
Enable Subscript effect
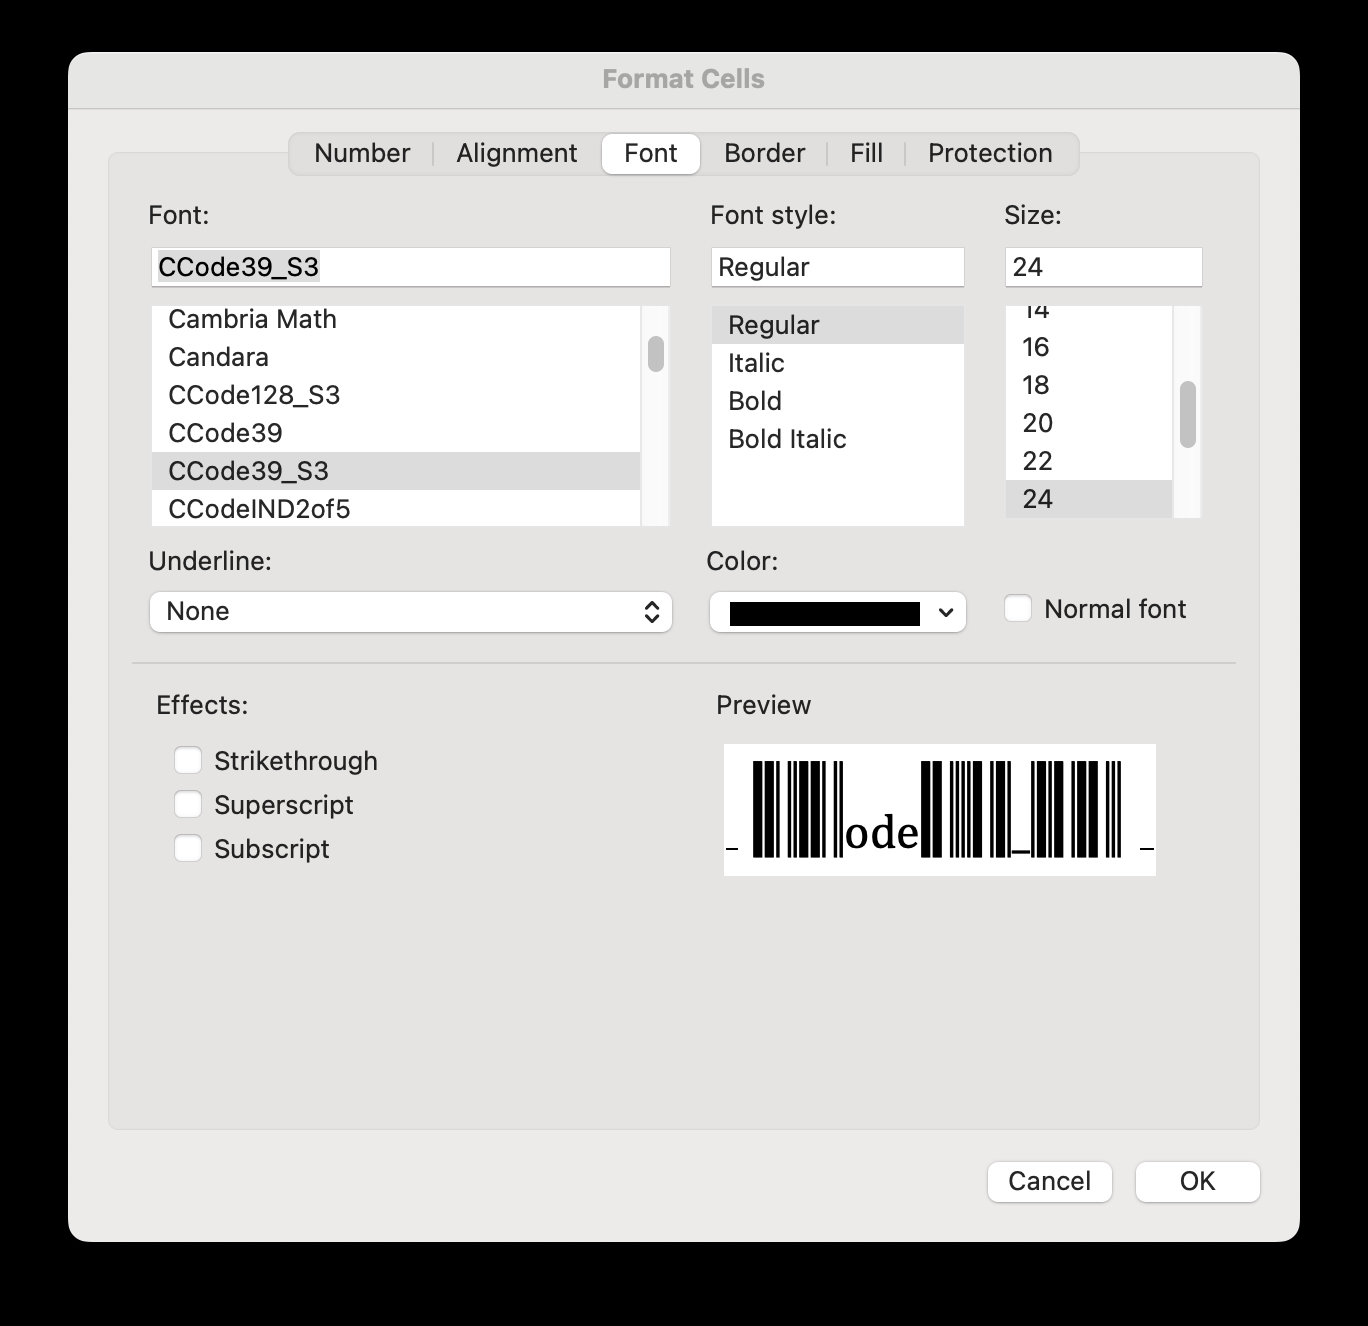pyautogui.click(x=188, y=849)
